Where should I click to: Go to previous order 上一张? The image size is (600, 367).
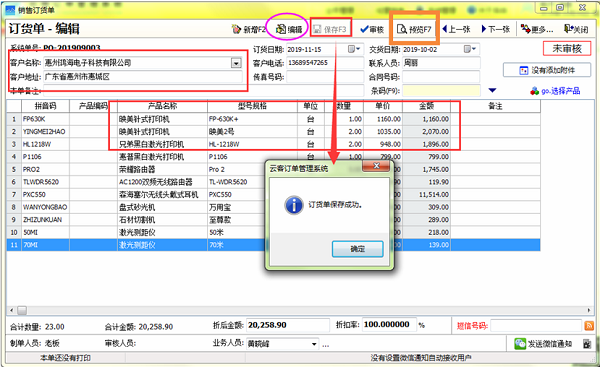click(x=456, y=29)
